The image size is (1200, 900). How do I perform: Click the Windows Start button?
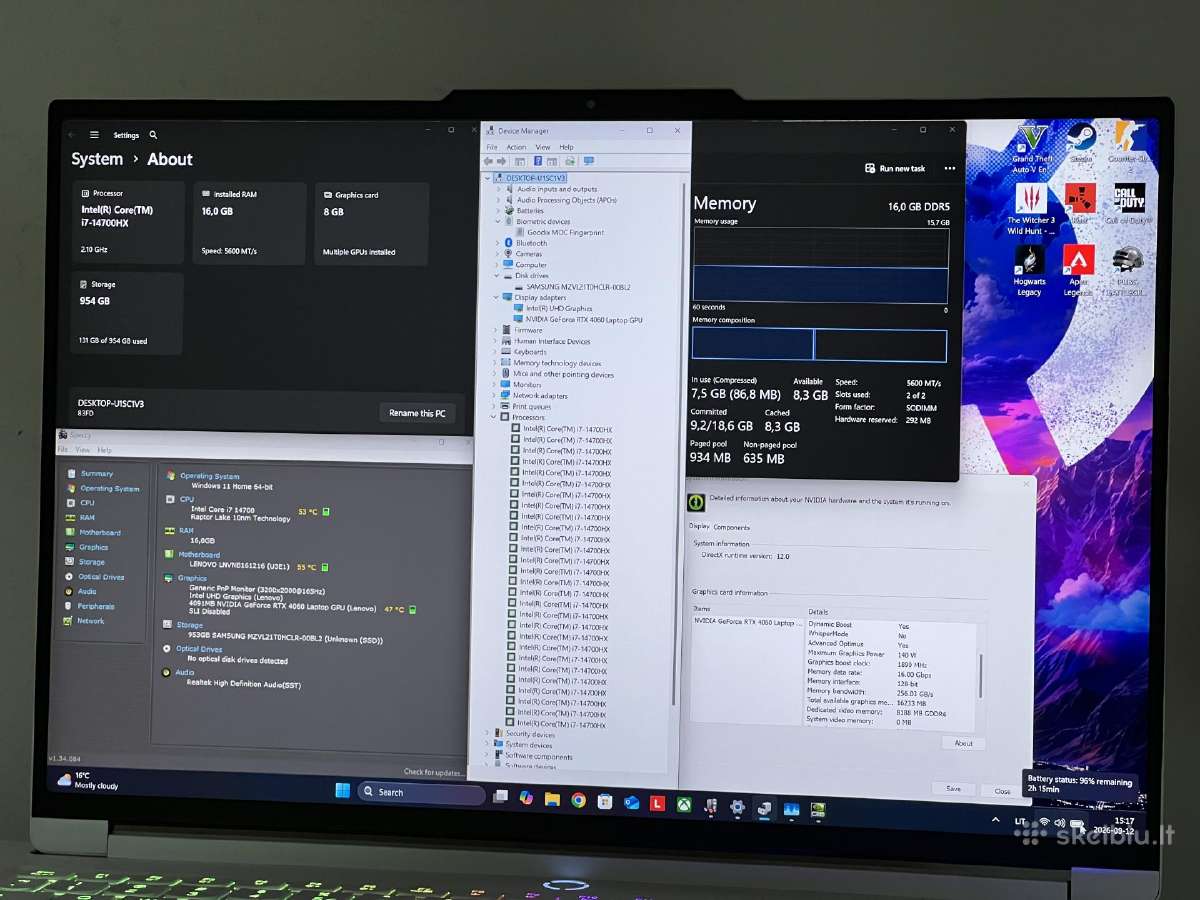pos(342,791)
